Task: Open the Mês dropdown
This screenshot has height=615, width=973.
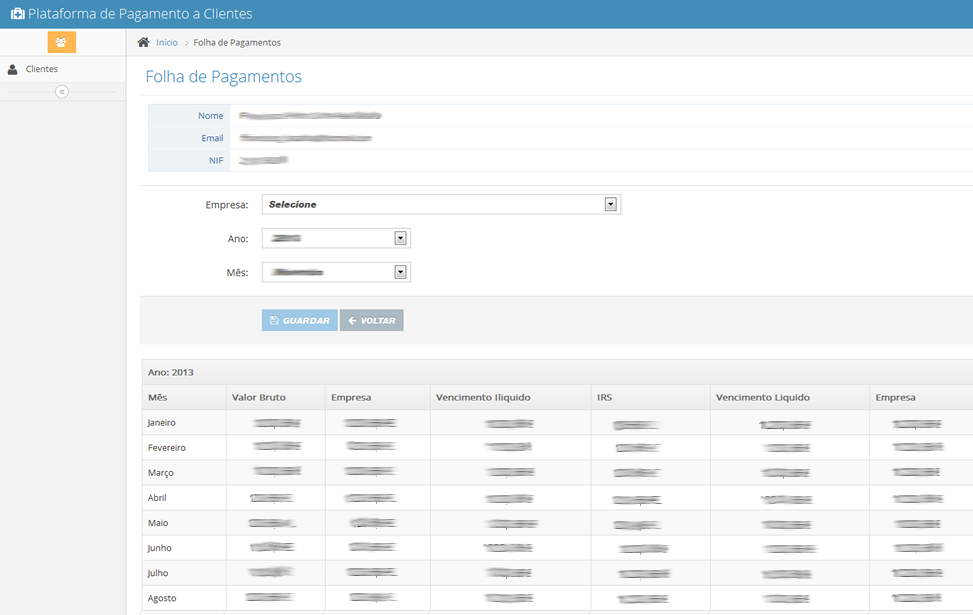Action: 336,272
